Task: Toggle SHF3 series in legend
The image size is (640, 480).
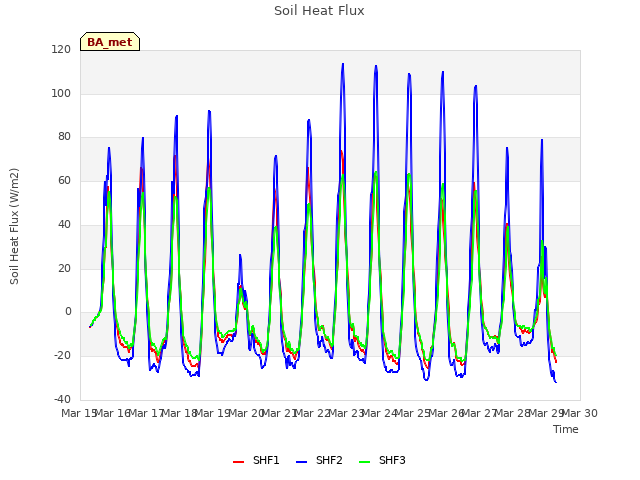Action: (382, 460)
